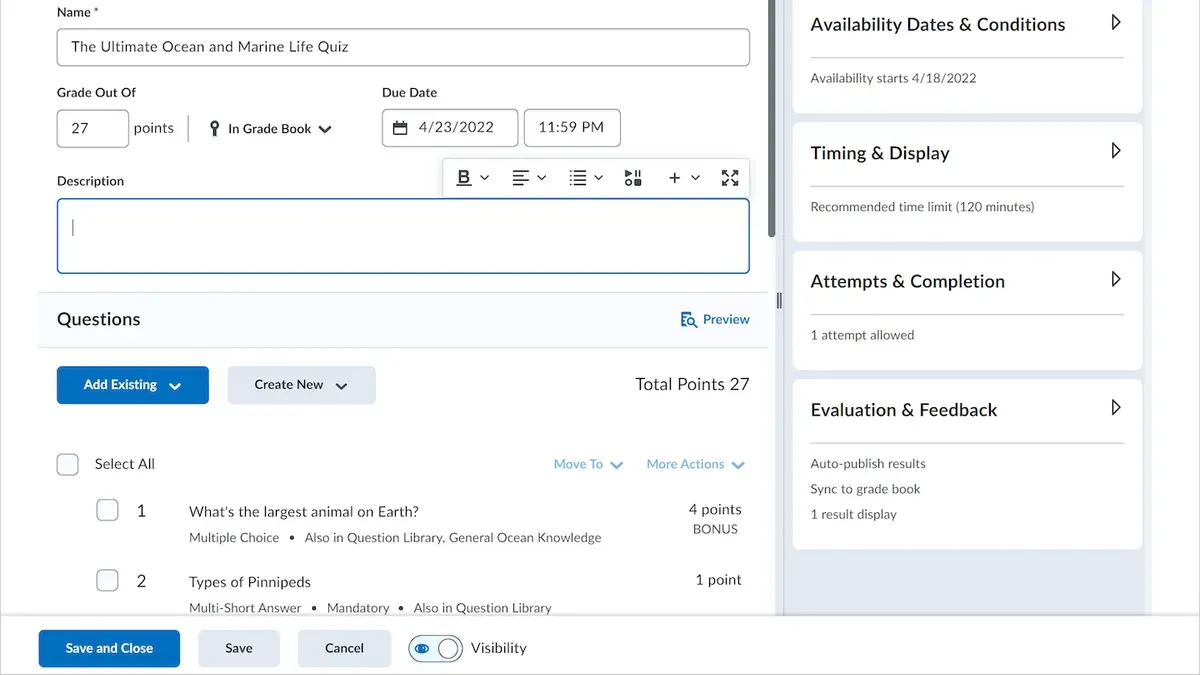
Task: Expand Availability Dates & Conditions panel
Action: coord(1116,22)
